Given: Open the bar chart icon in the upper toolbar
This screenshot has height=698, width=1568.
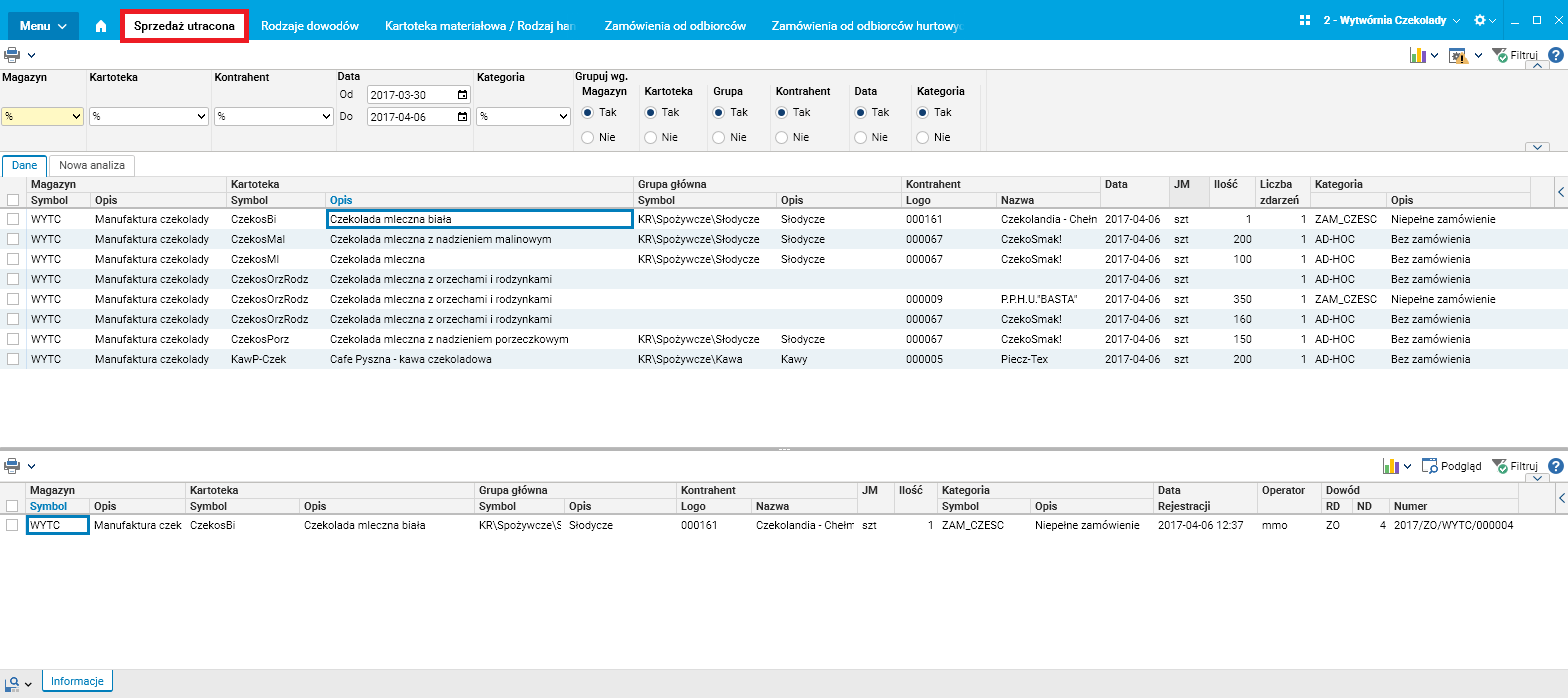Looking at the screenshot, I should [x=1417, y=56].
